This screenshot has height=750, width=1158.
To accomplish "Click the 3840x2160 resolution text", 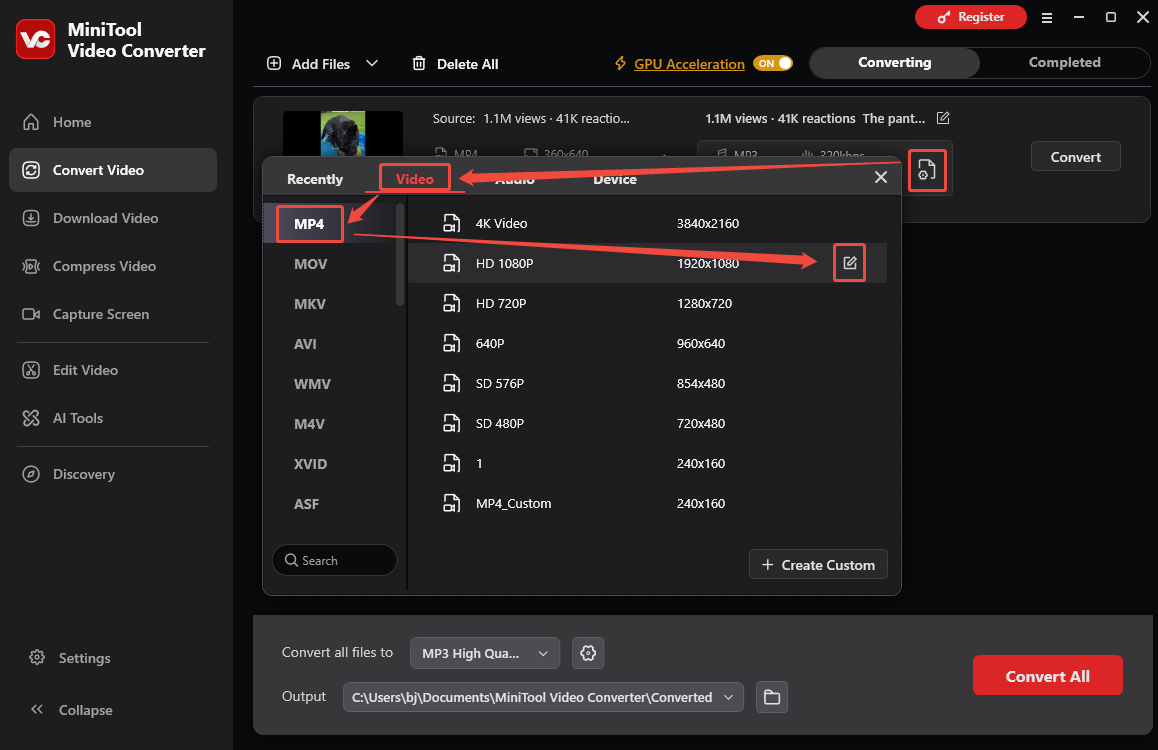I will click(x=708, y=223).
